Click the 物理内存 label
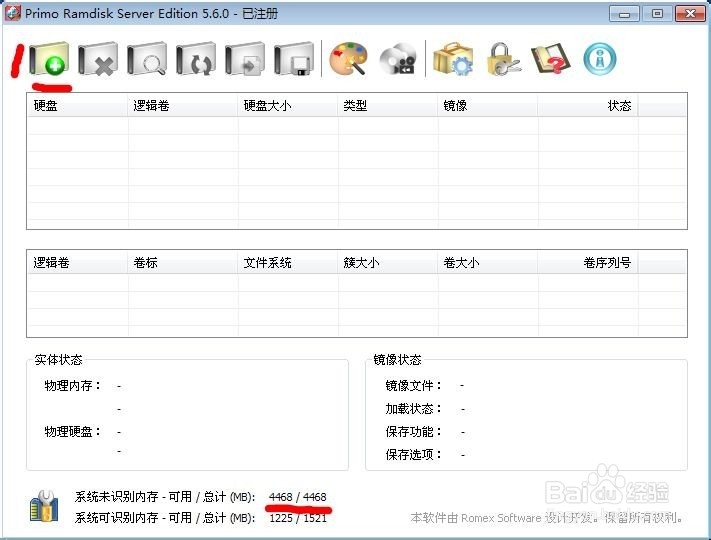This screenshot has height=540, width=711. [x=73, y=386]
